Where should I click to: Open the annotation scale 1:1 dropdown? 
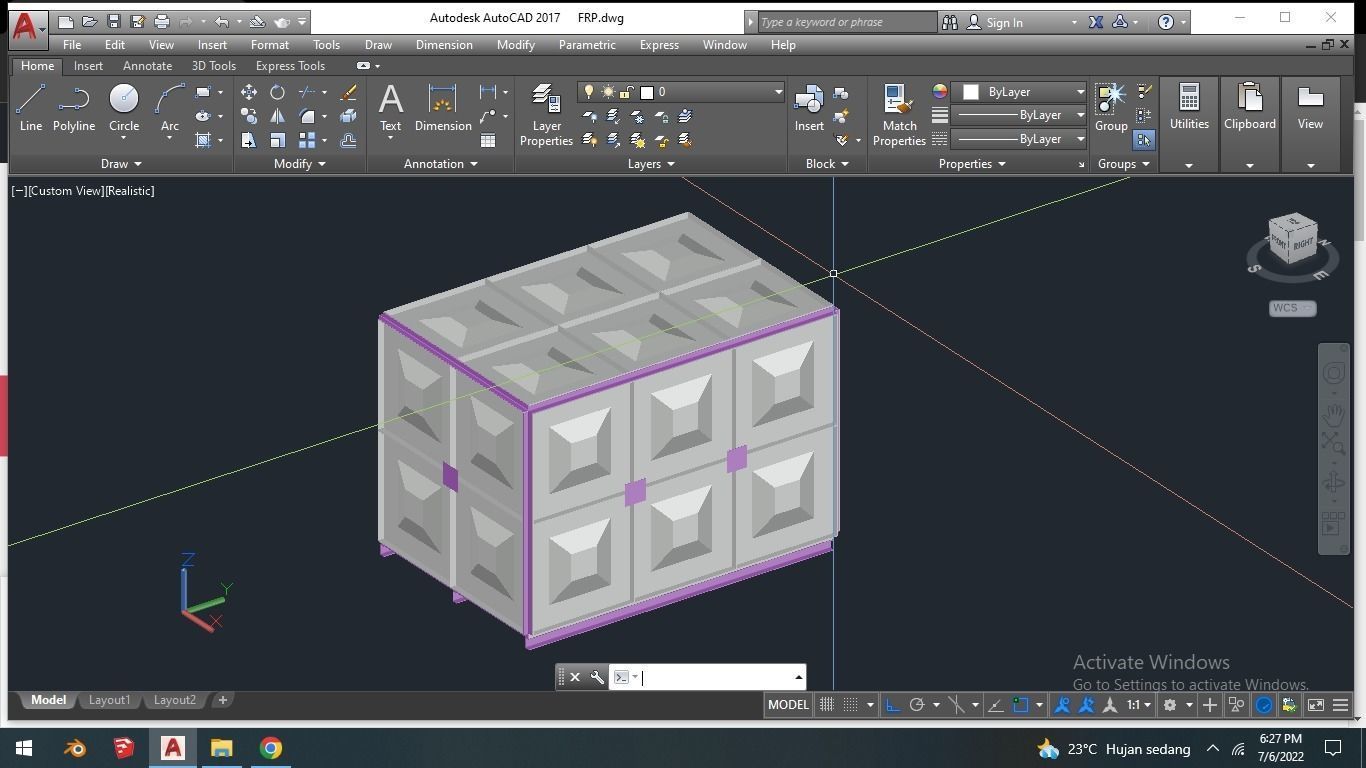1138,705
